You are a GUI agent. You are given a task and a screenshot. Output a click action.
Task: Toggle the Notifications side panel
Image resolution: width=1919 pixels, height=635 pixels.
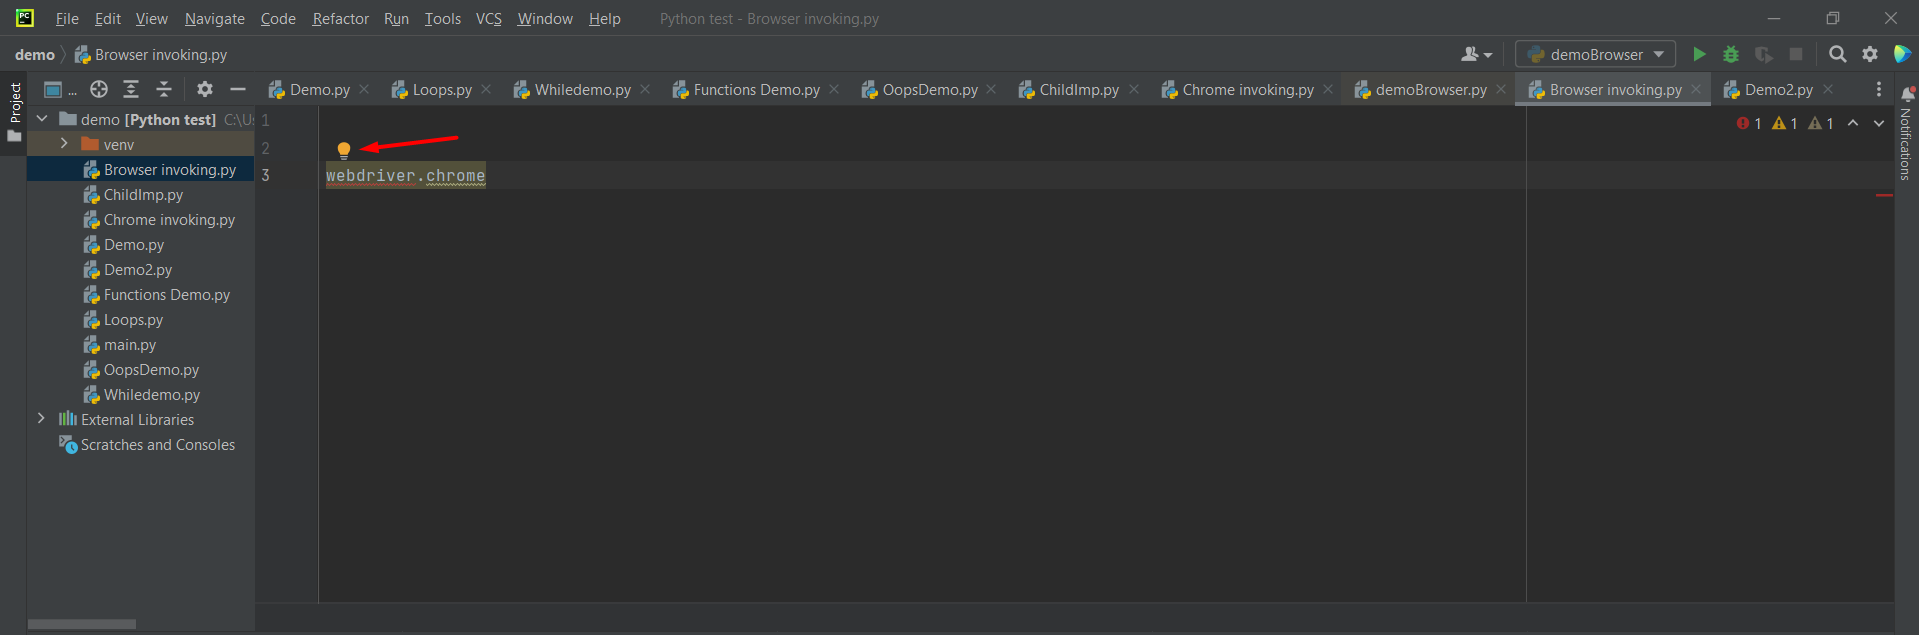tap(1906, 135)
